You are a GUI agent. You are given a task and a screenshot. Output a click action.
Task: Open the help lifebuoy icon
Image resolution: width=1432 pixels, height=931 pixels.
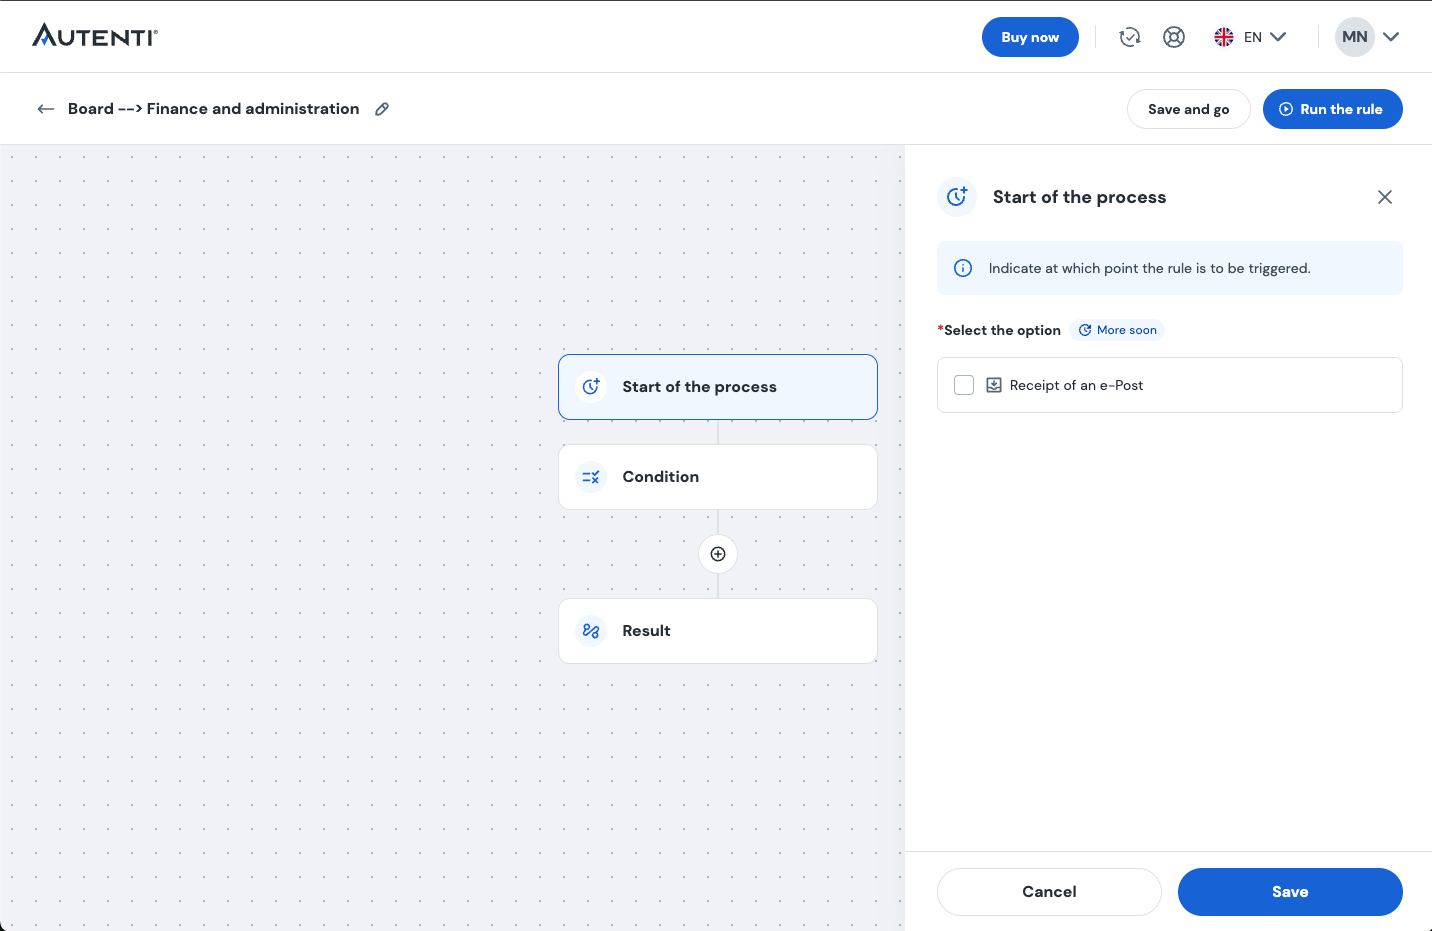1174,37
